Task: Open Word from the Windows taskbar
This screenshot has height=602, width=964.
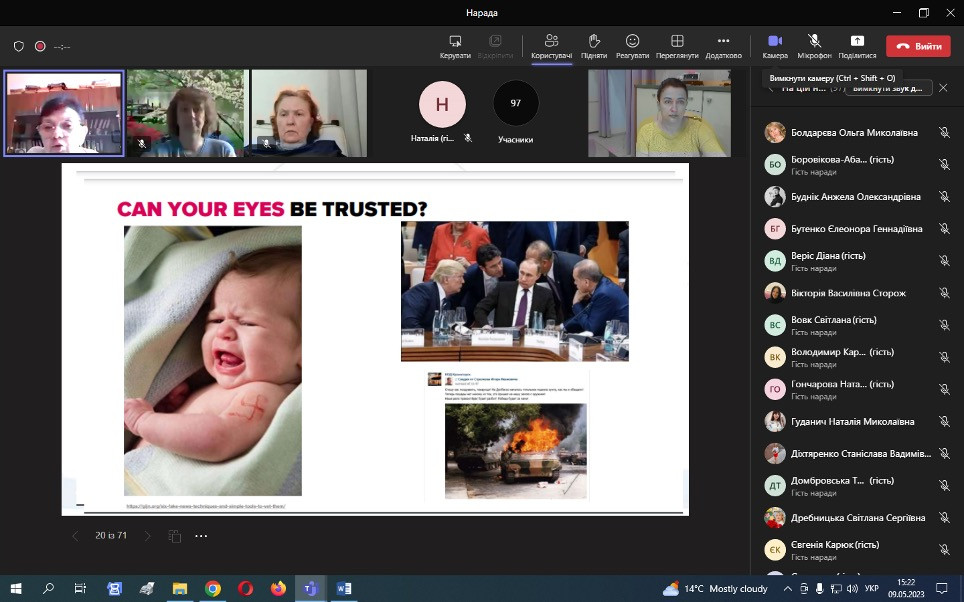Action: coord(343,588)
